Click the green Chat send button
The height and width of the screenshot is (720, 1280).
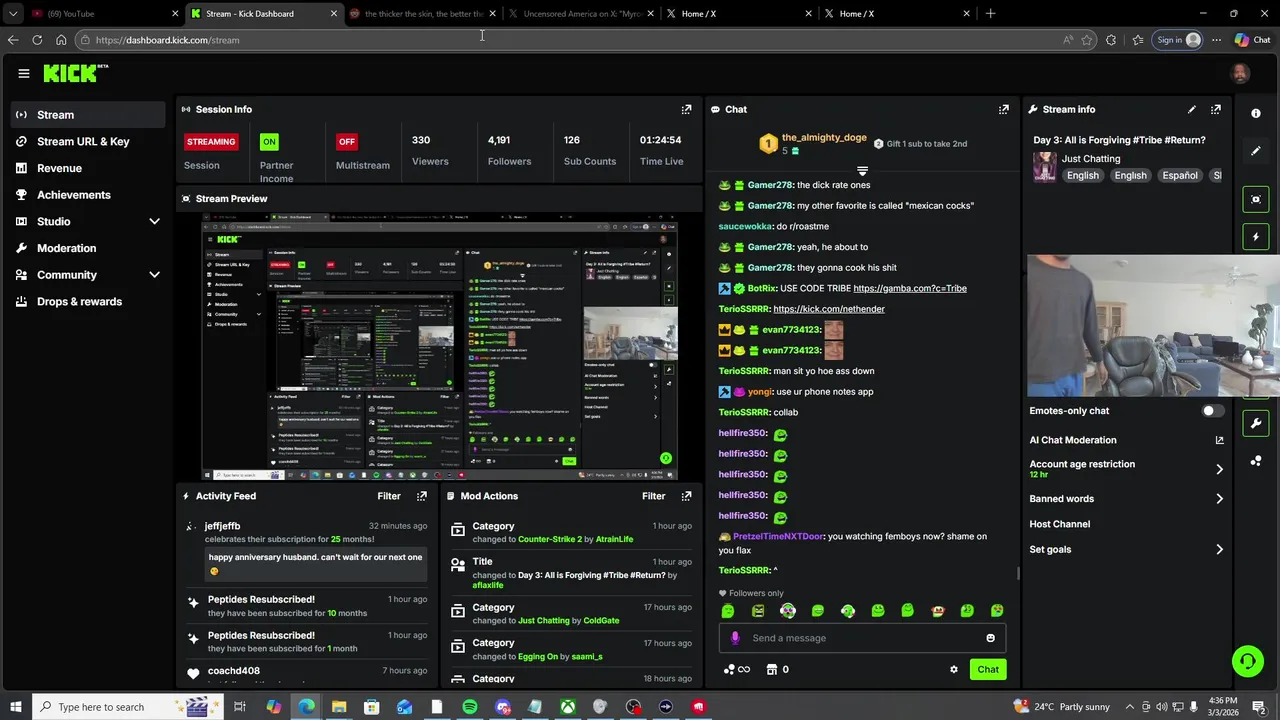(x=988, y=670)
